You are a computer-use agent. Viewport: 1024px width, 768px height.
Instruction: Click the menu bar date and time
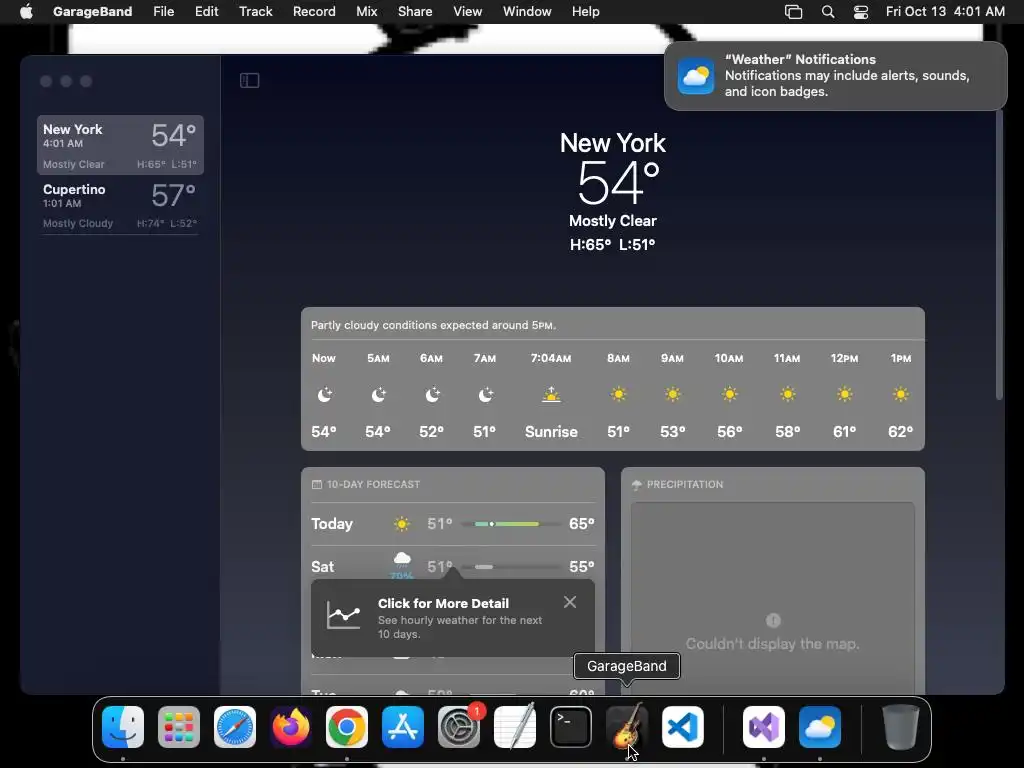[x=945, y=11]
